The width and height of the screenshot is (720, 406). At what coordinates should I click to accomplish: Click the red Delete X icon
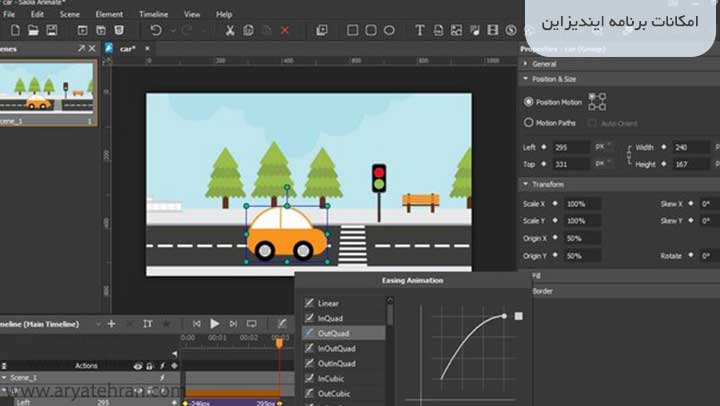[285, 31]
